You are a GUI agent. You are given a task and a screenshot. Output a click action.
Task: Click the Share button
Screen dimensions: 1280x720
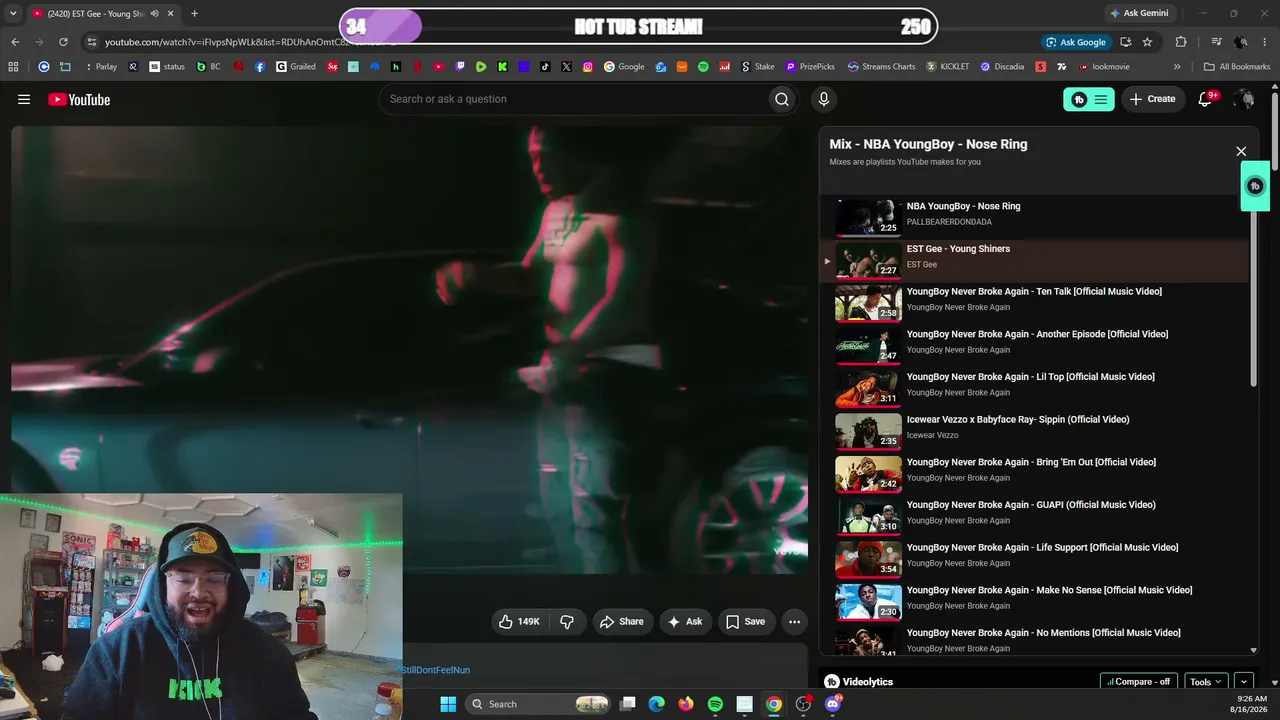tap(622, 621)
